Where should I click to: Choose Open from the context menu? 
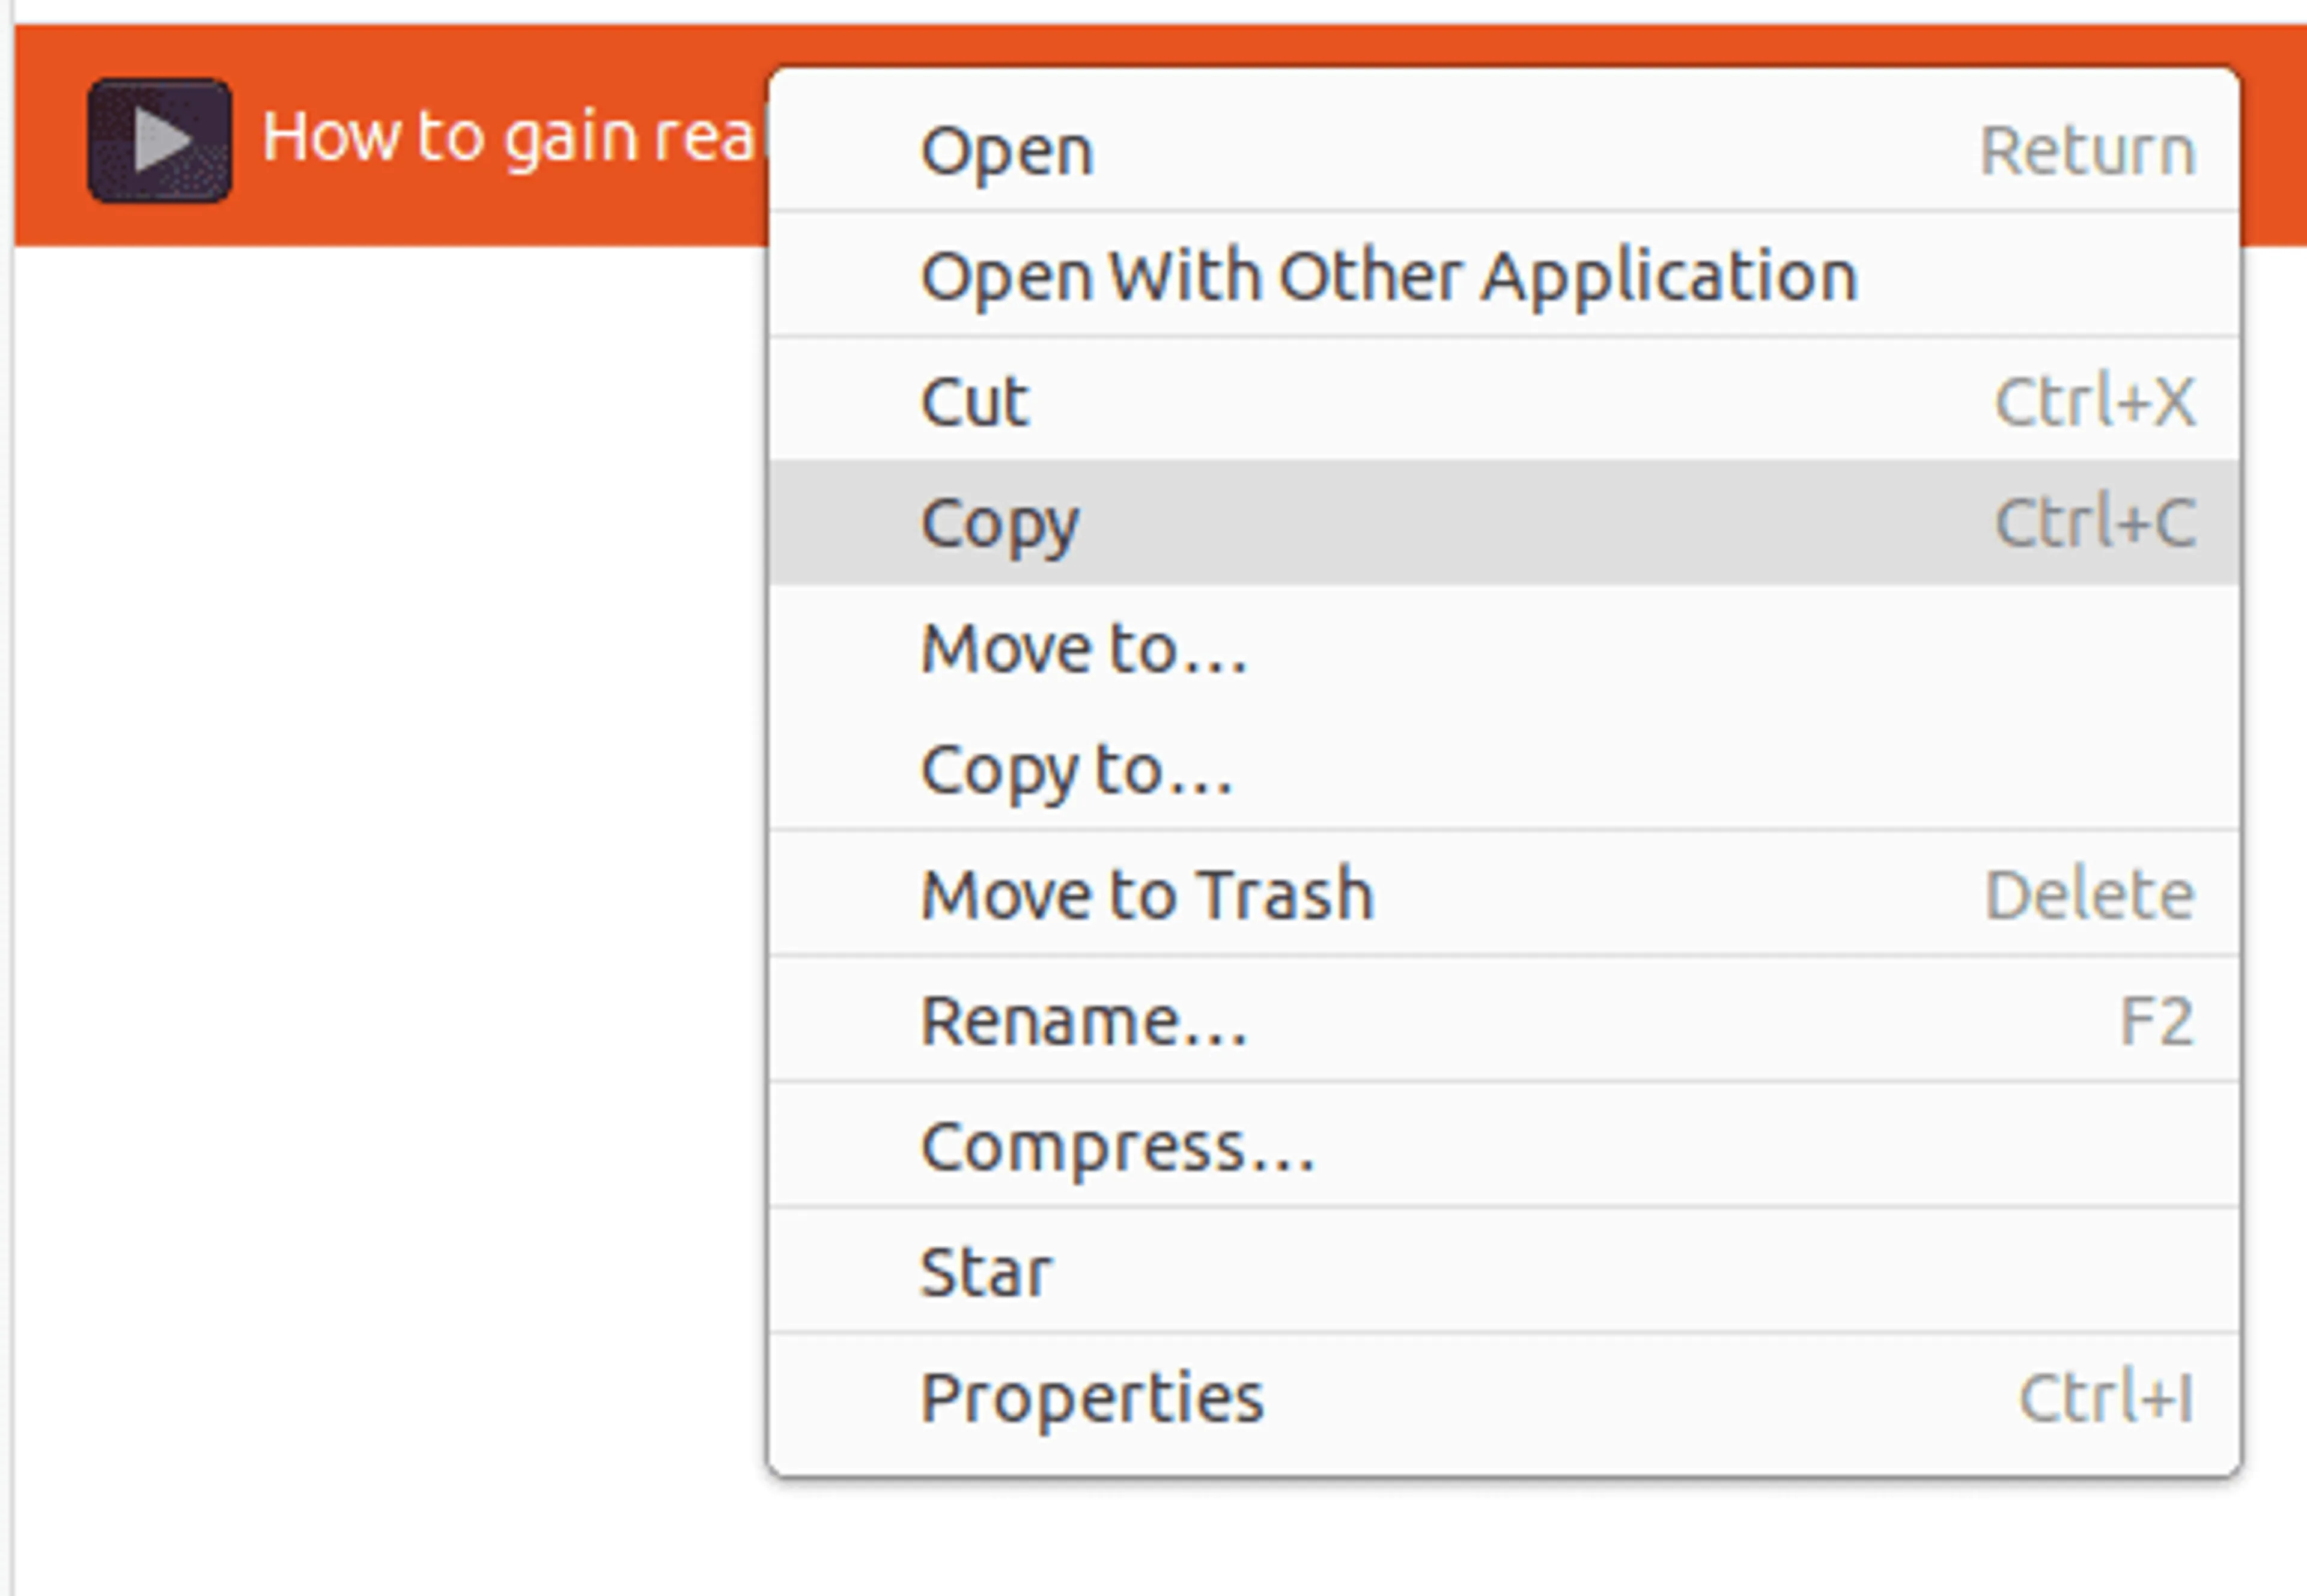click(1007, 151)
